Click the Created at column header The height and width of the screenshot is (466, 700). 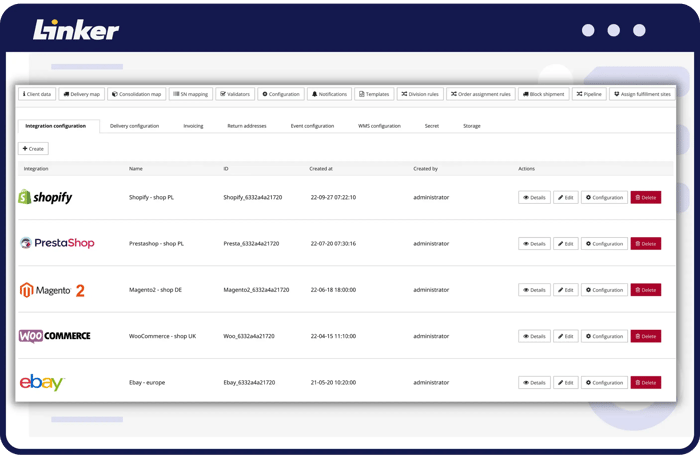pos(321,169)
